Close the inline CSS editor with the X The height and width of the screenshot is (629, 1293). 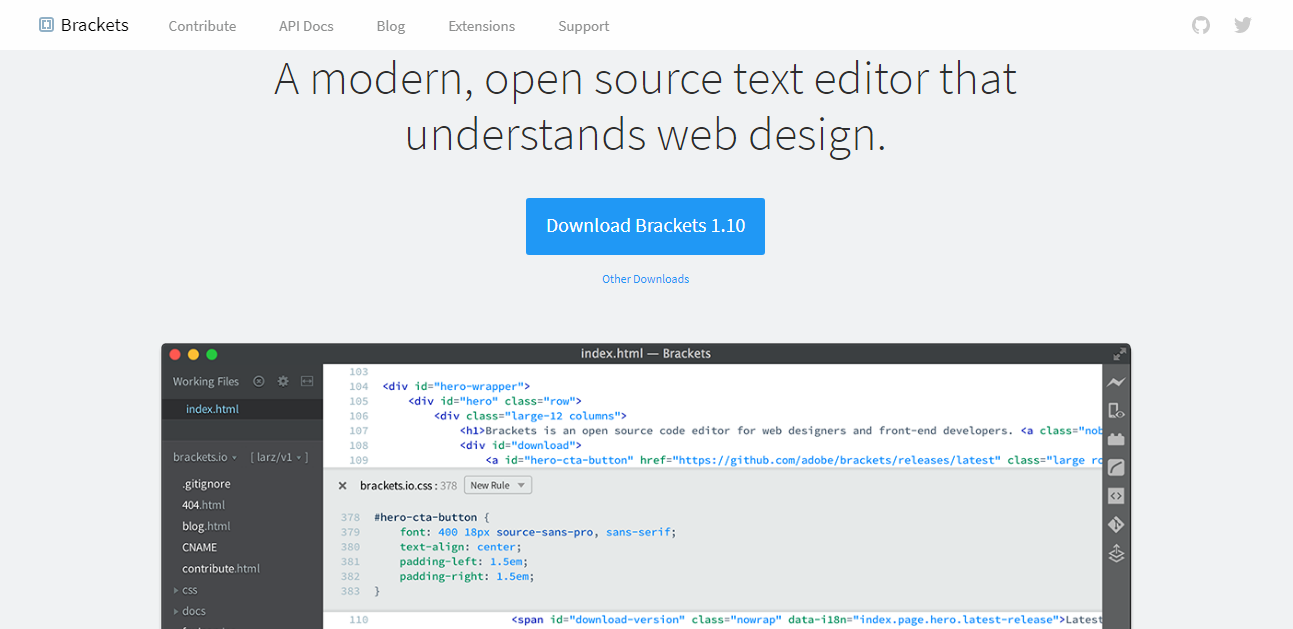point(342,484)
